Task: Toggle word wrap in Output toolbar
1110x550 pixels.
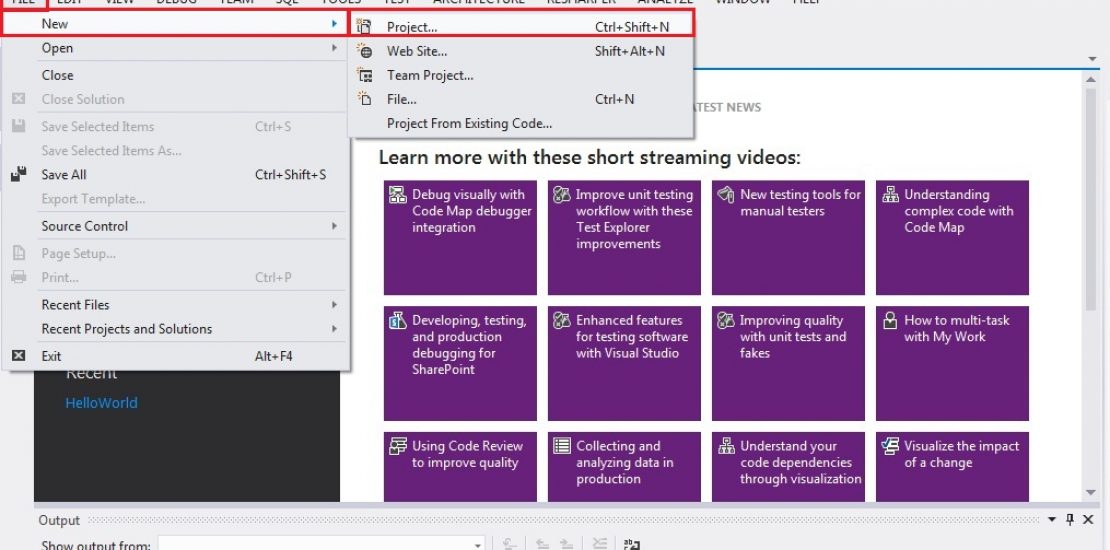Action: click(x=631, y=545)
